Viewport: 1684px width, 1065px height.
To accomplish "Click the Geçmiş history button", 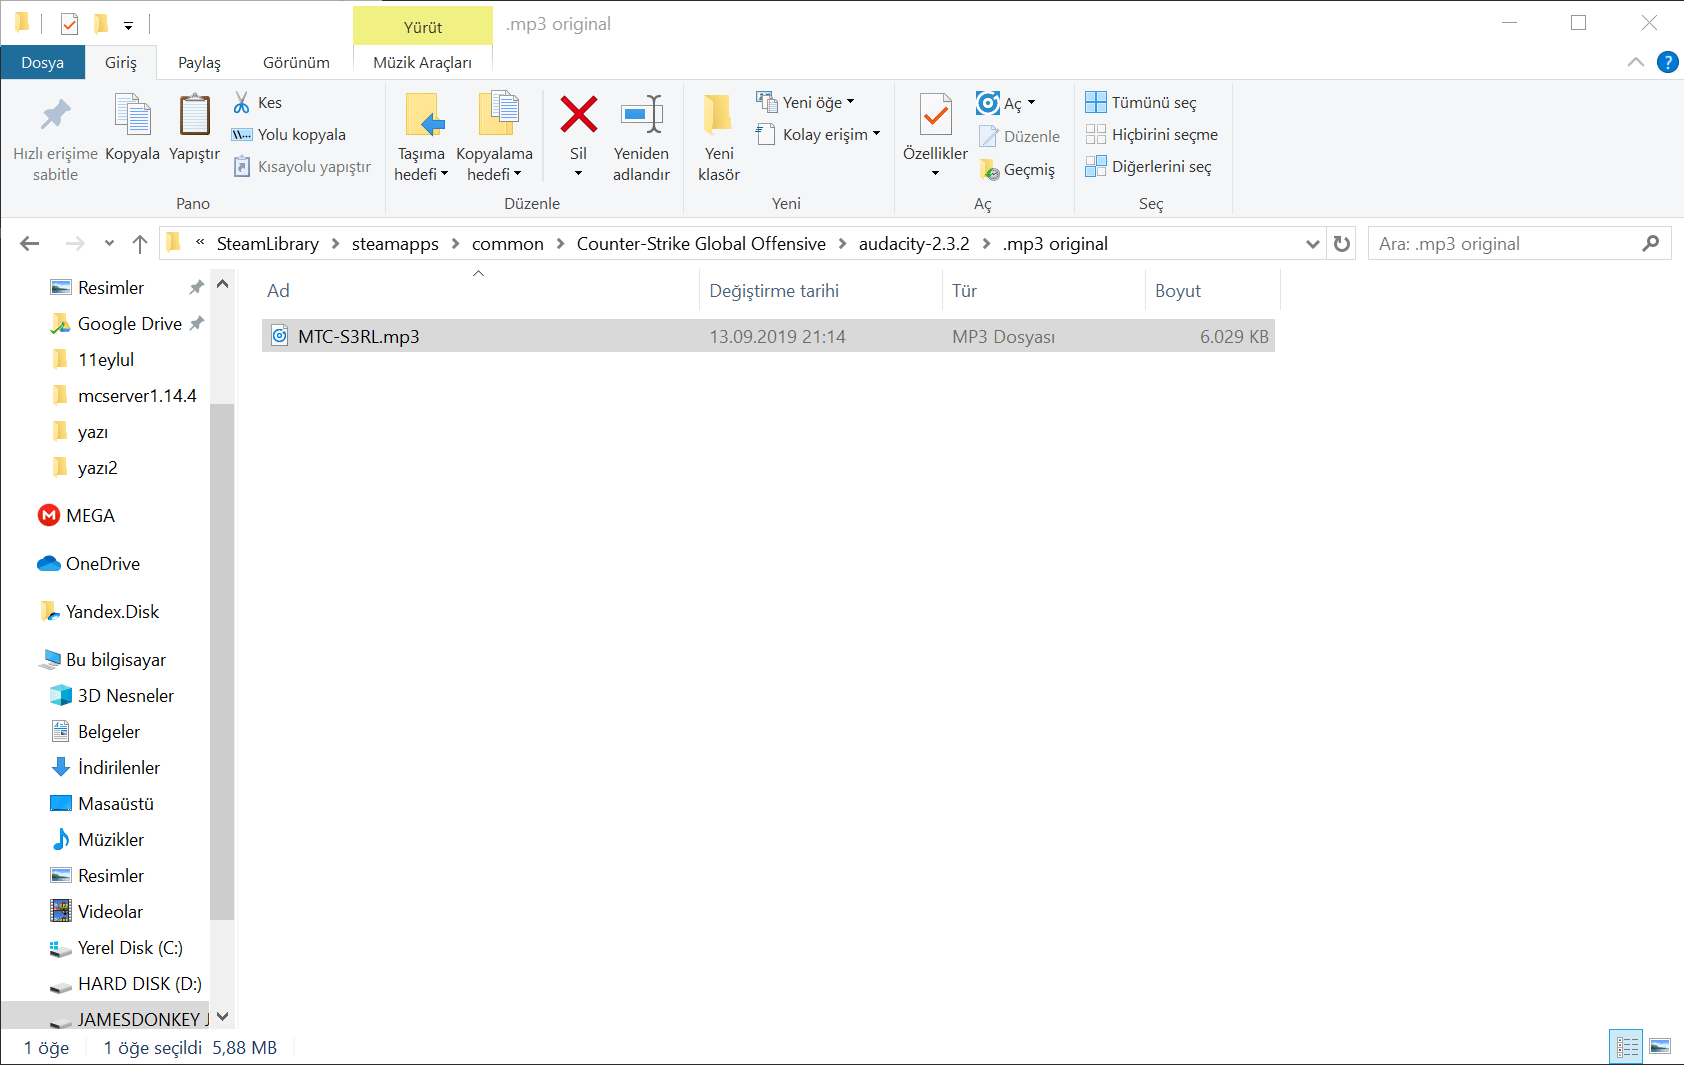I will point(1019,169).
